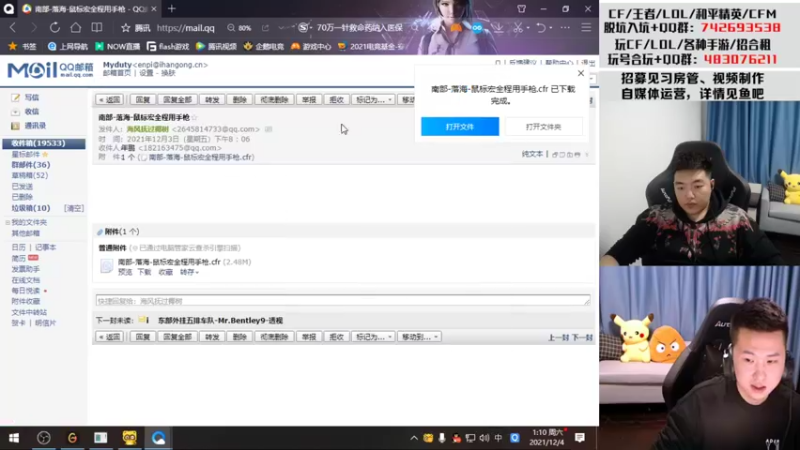Click the 预览 attachment preview link
Image resolution: width=800 pixels, height=450 pixels.
click(125, 272)
